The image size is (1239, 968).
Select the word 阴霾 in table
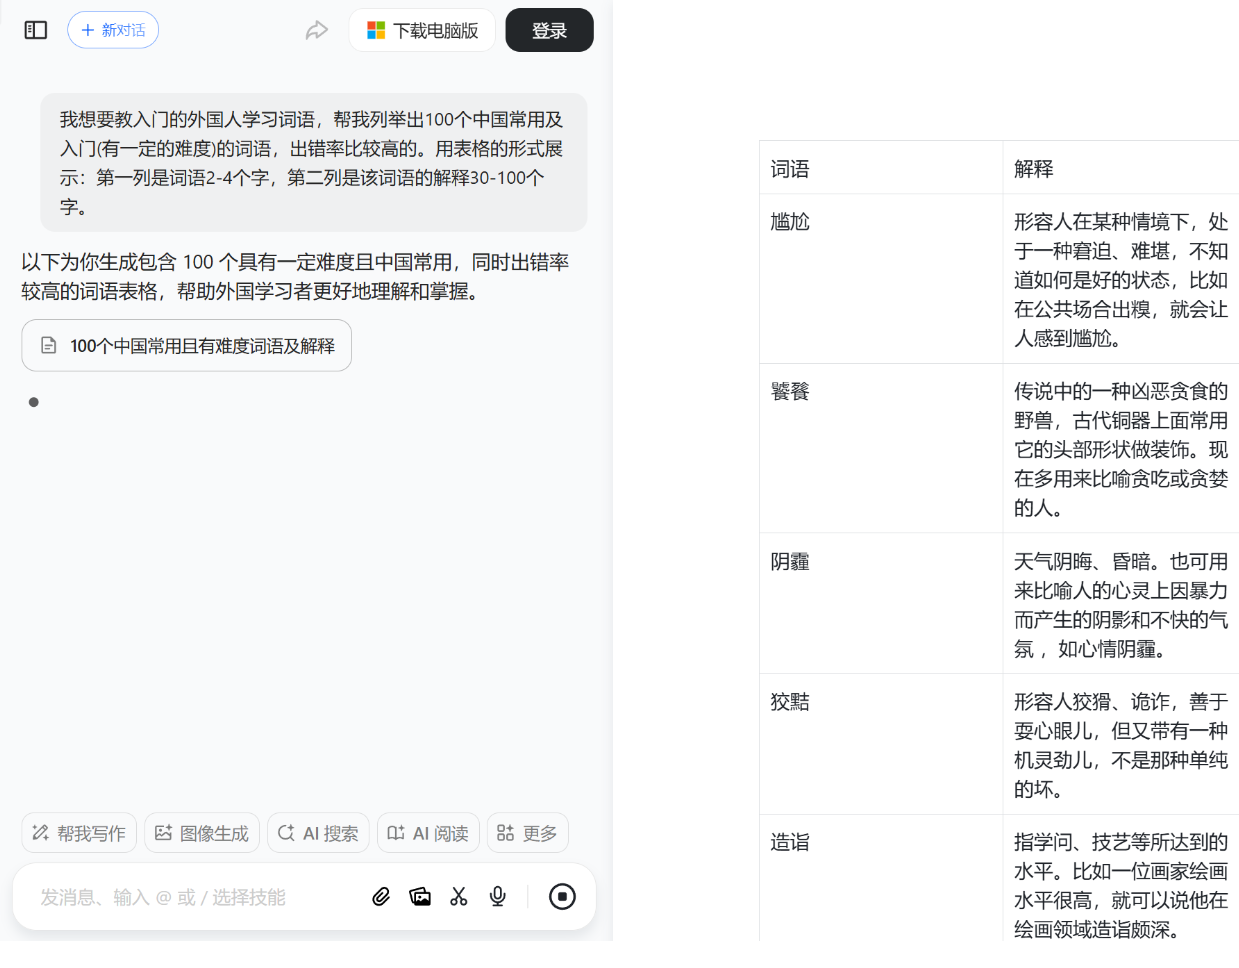[x=790, y=562]
